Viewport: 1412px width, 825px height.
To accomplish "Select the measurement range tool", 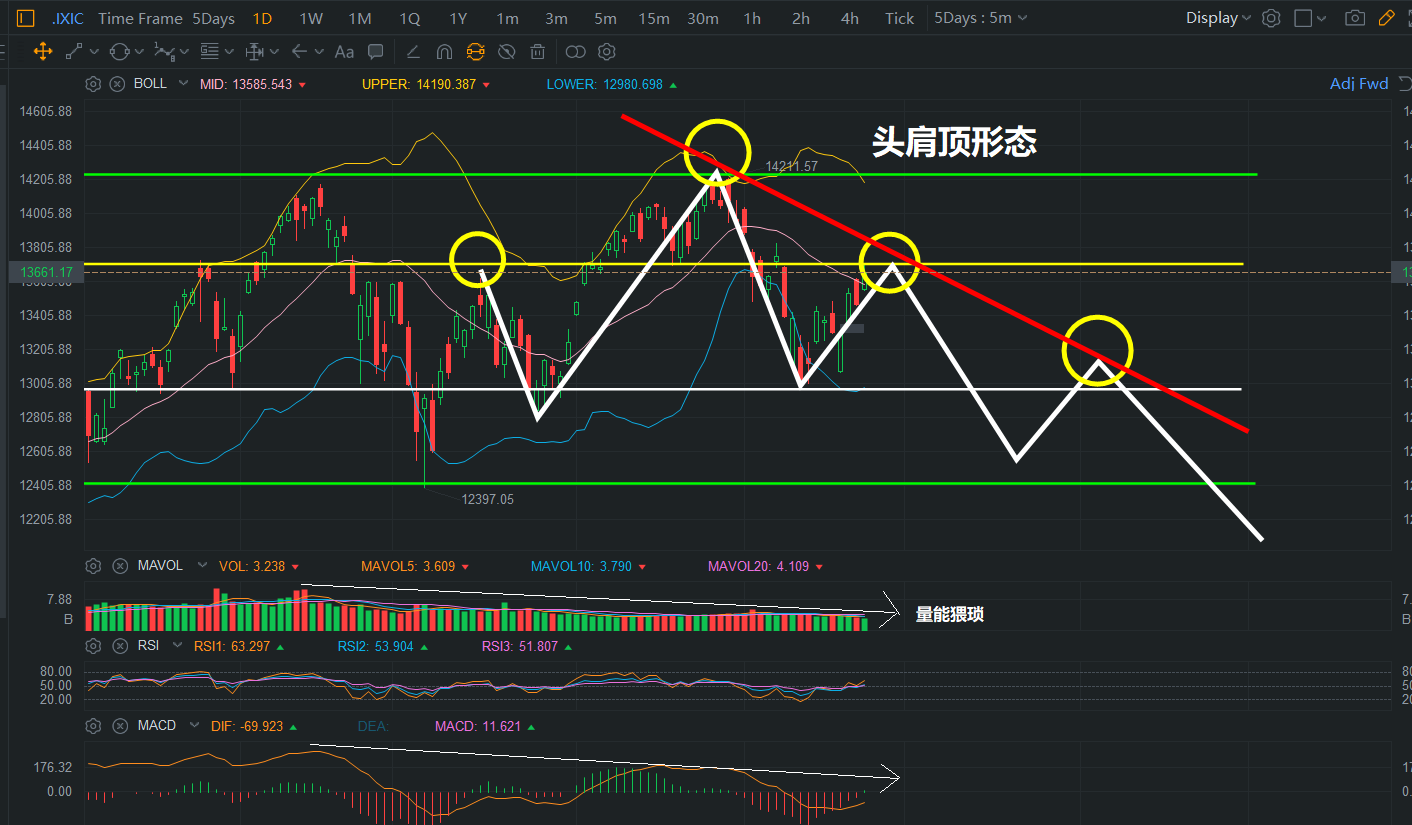I will (254, 52).
